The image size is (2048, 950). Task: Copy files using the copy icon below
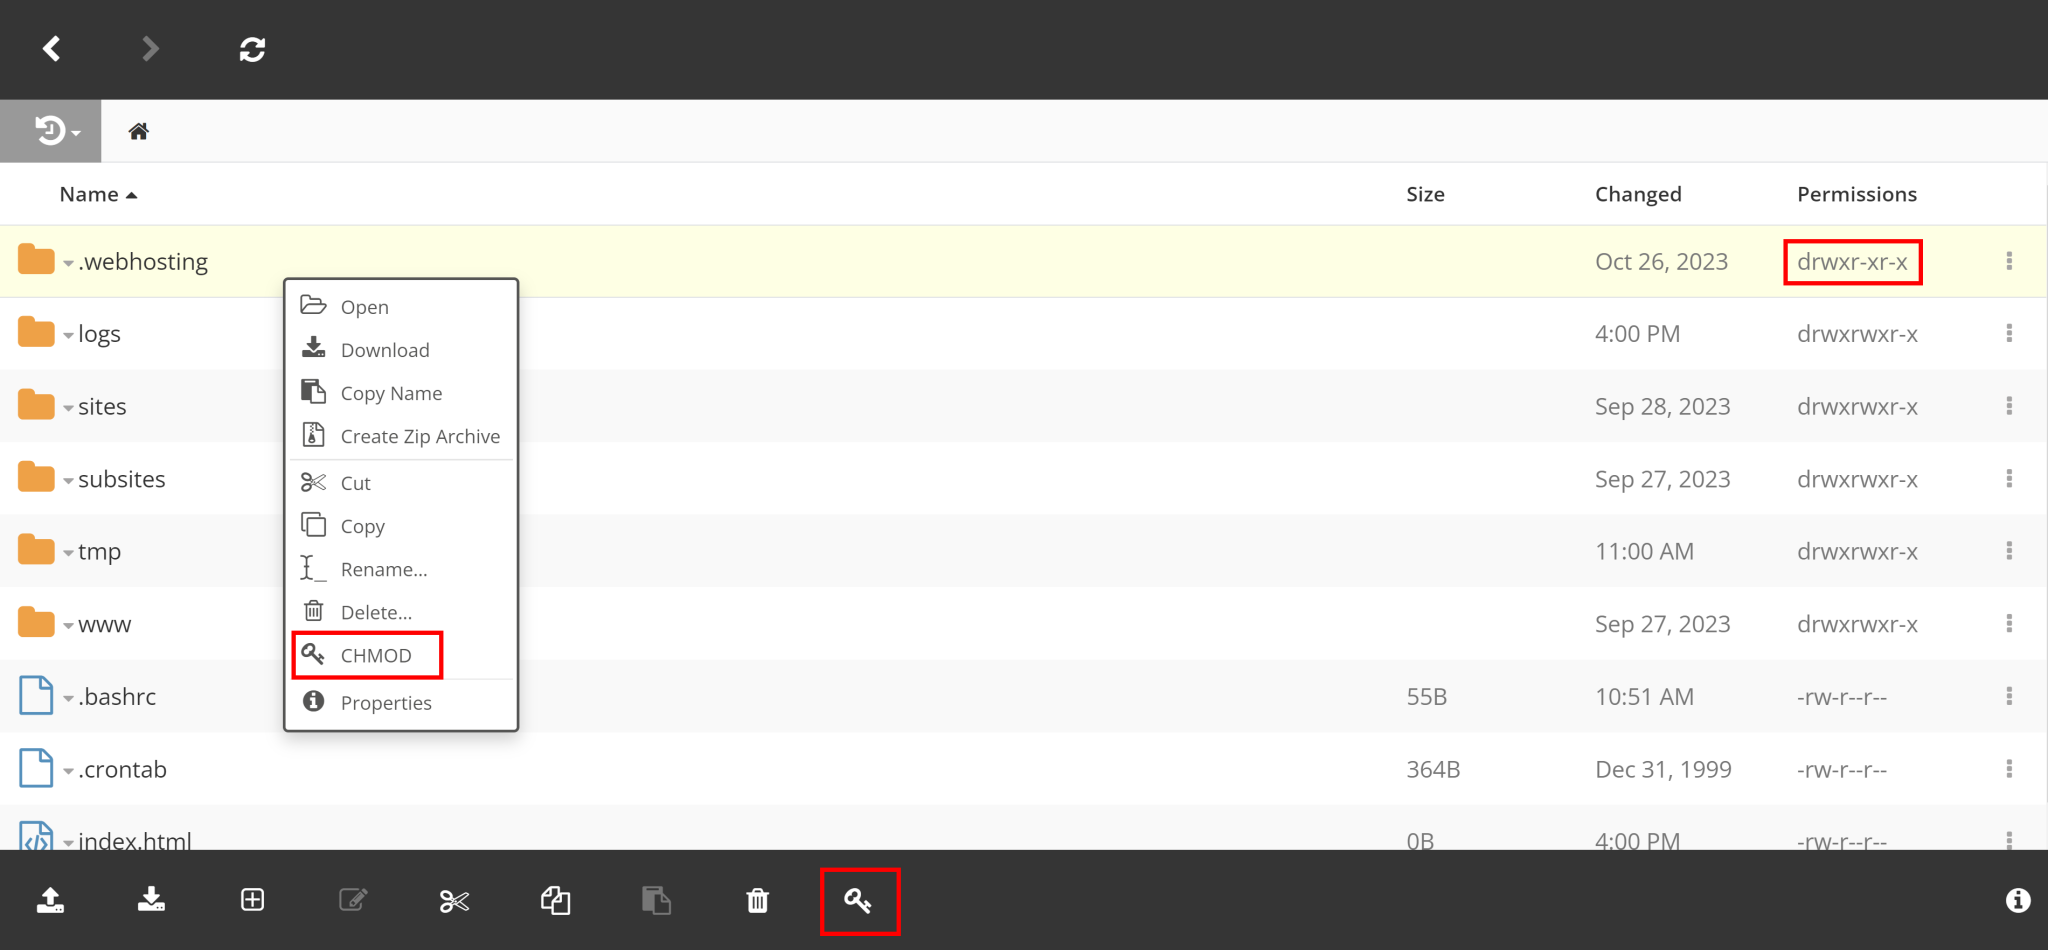pos(556,900)
